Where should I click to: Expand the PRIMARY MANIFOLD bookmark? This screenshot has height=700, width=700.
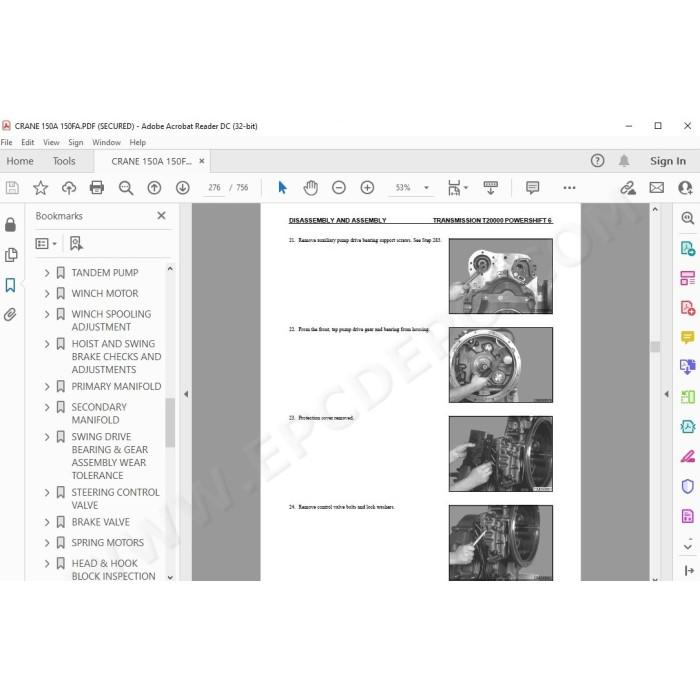(x=47, y=386)
